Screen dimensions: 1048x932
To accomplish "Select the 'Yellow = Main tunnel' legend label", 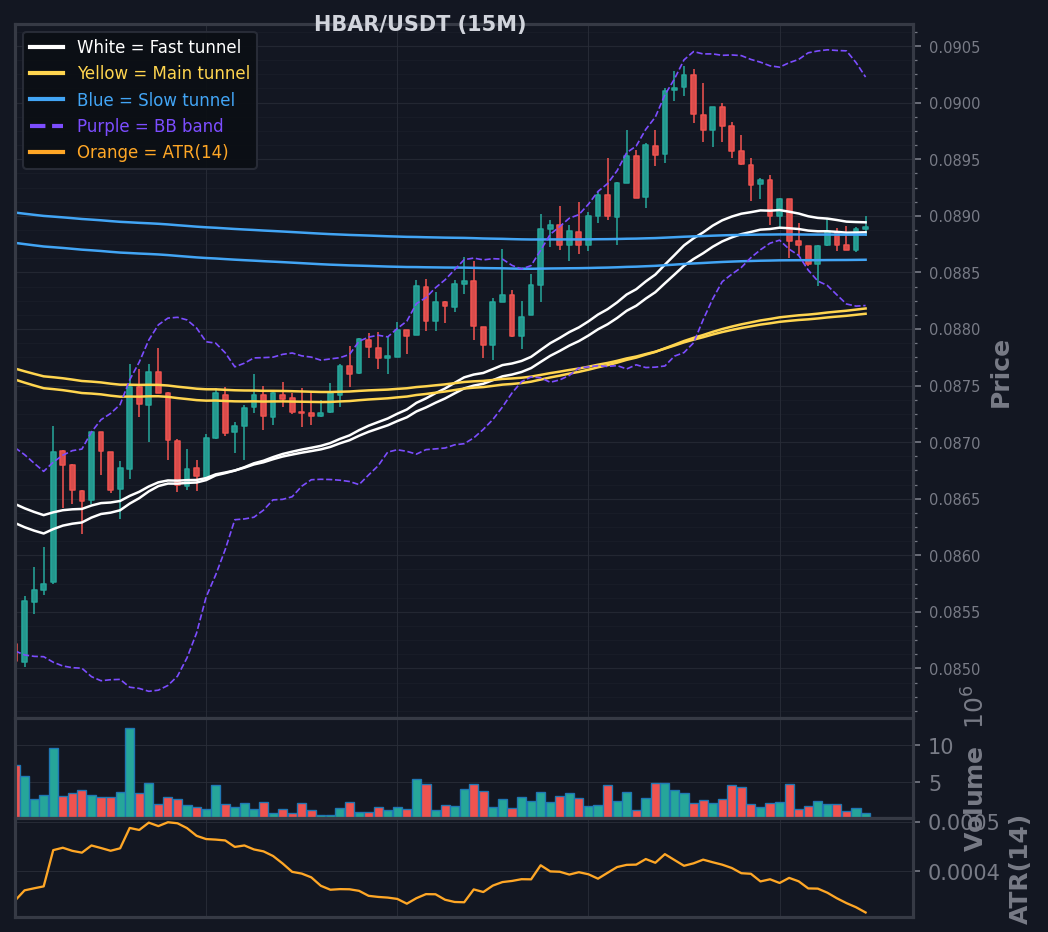I will (163, 73).
